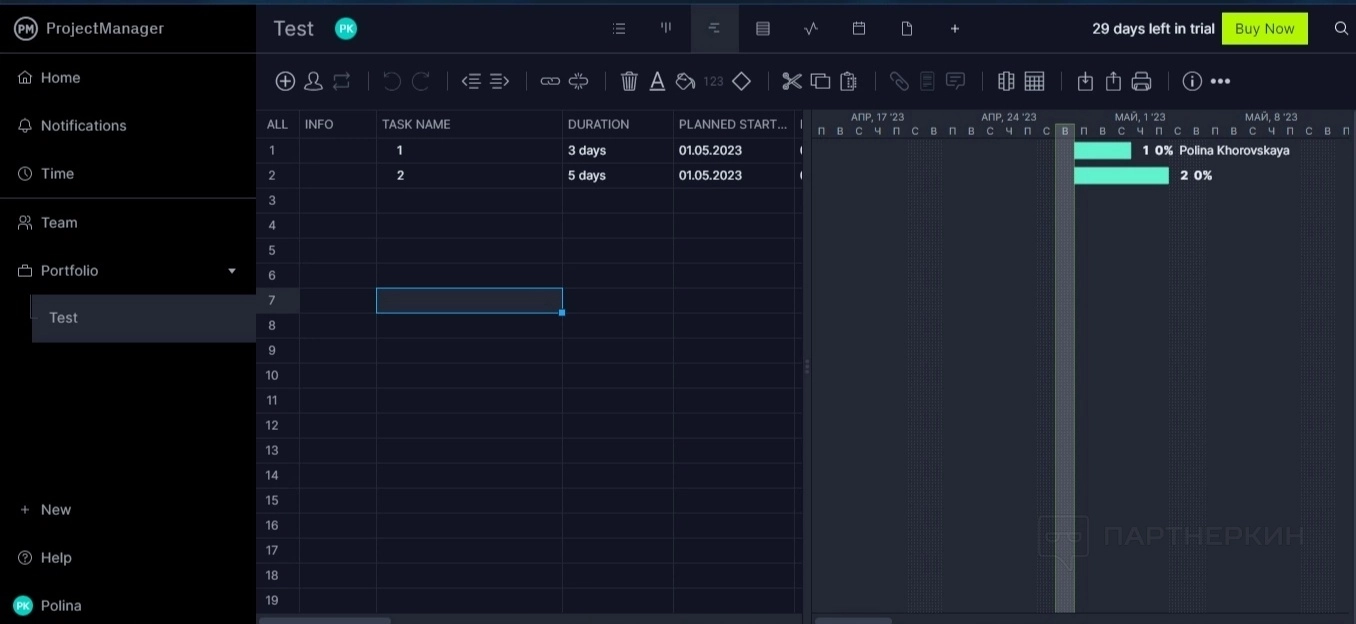Delete selection with the trash can icon
Image resolution: width=1356 pixels, height=624 pixels.
pyautogui.click(x=629, y=82)
